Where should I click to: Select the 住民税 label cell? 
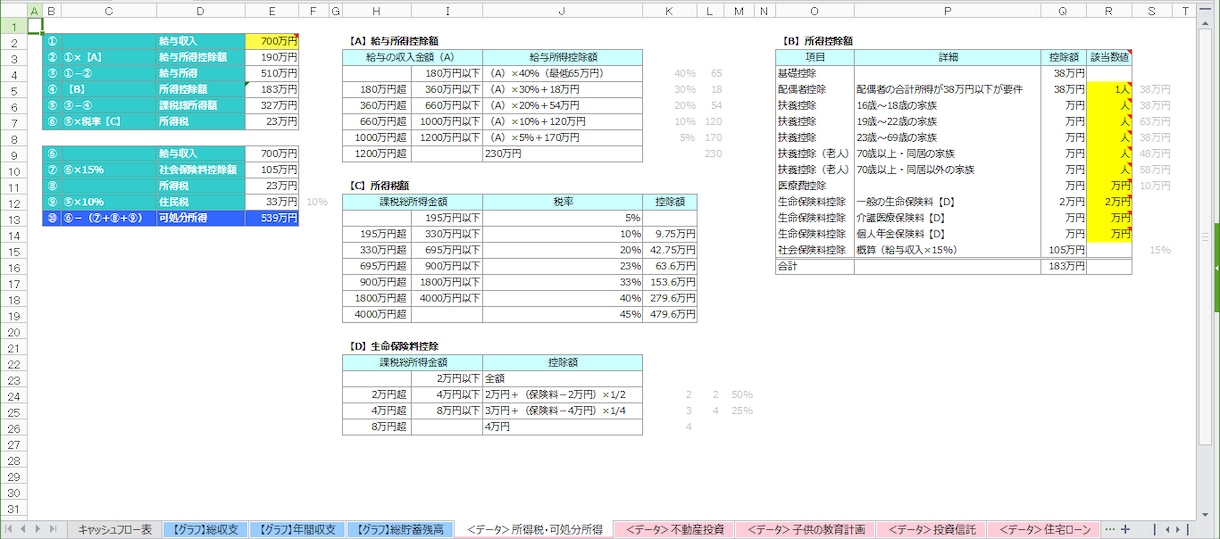tap(201, 201)
